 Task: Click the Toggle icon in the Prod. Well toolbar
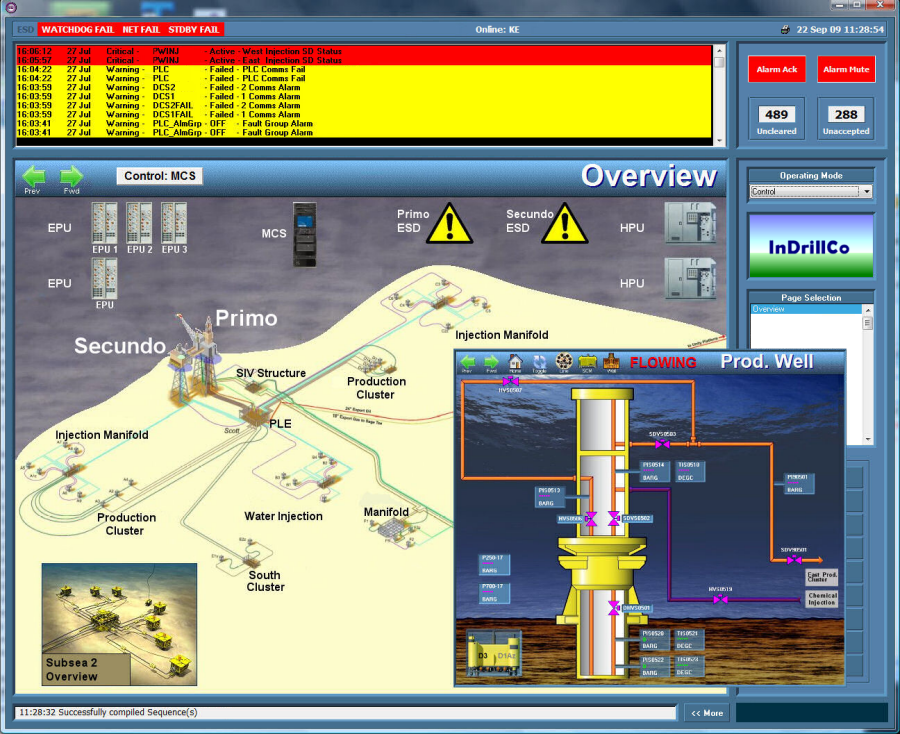(540, 362)
